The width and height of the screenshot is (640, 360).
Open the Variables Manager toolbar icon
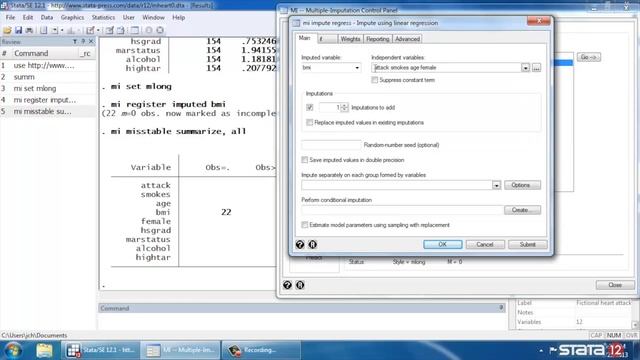point(134,30)
